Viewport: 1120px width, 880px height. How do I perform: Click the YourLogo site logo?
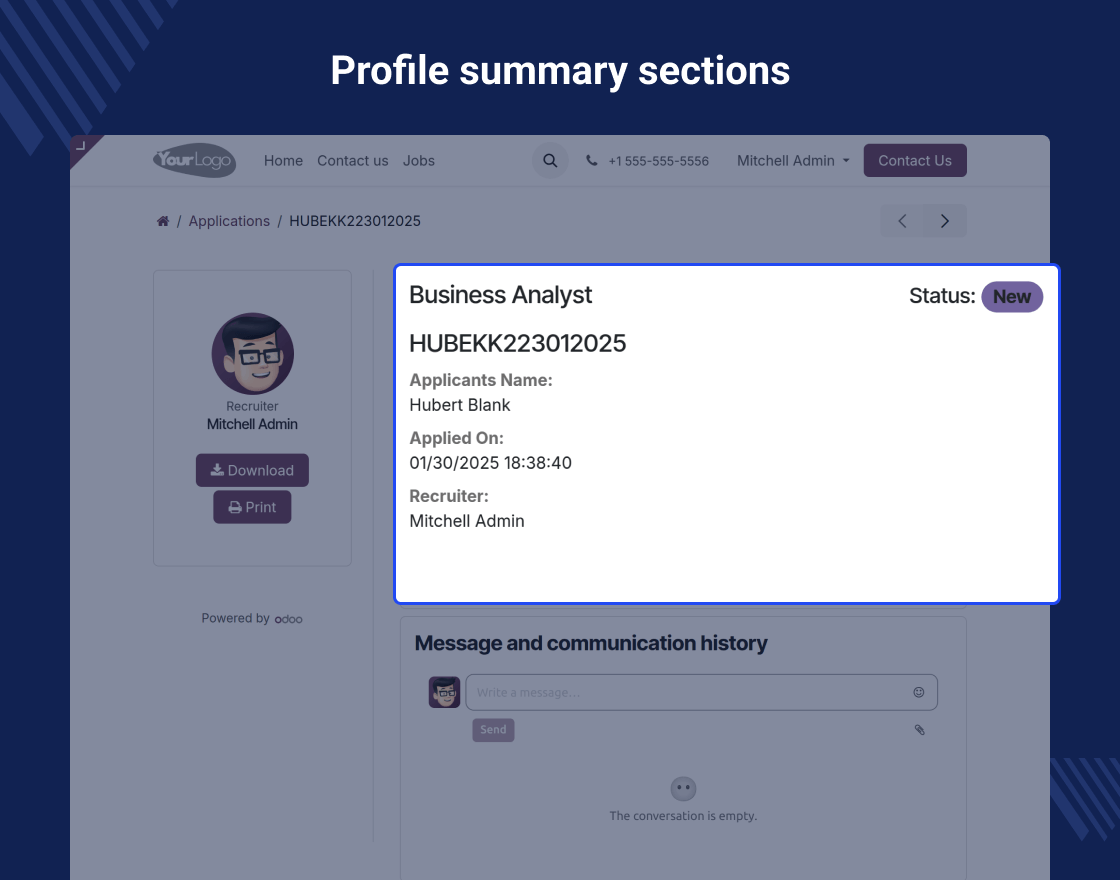[194, 160]
